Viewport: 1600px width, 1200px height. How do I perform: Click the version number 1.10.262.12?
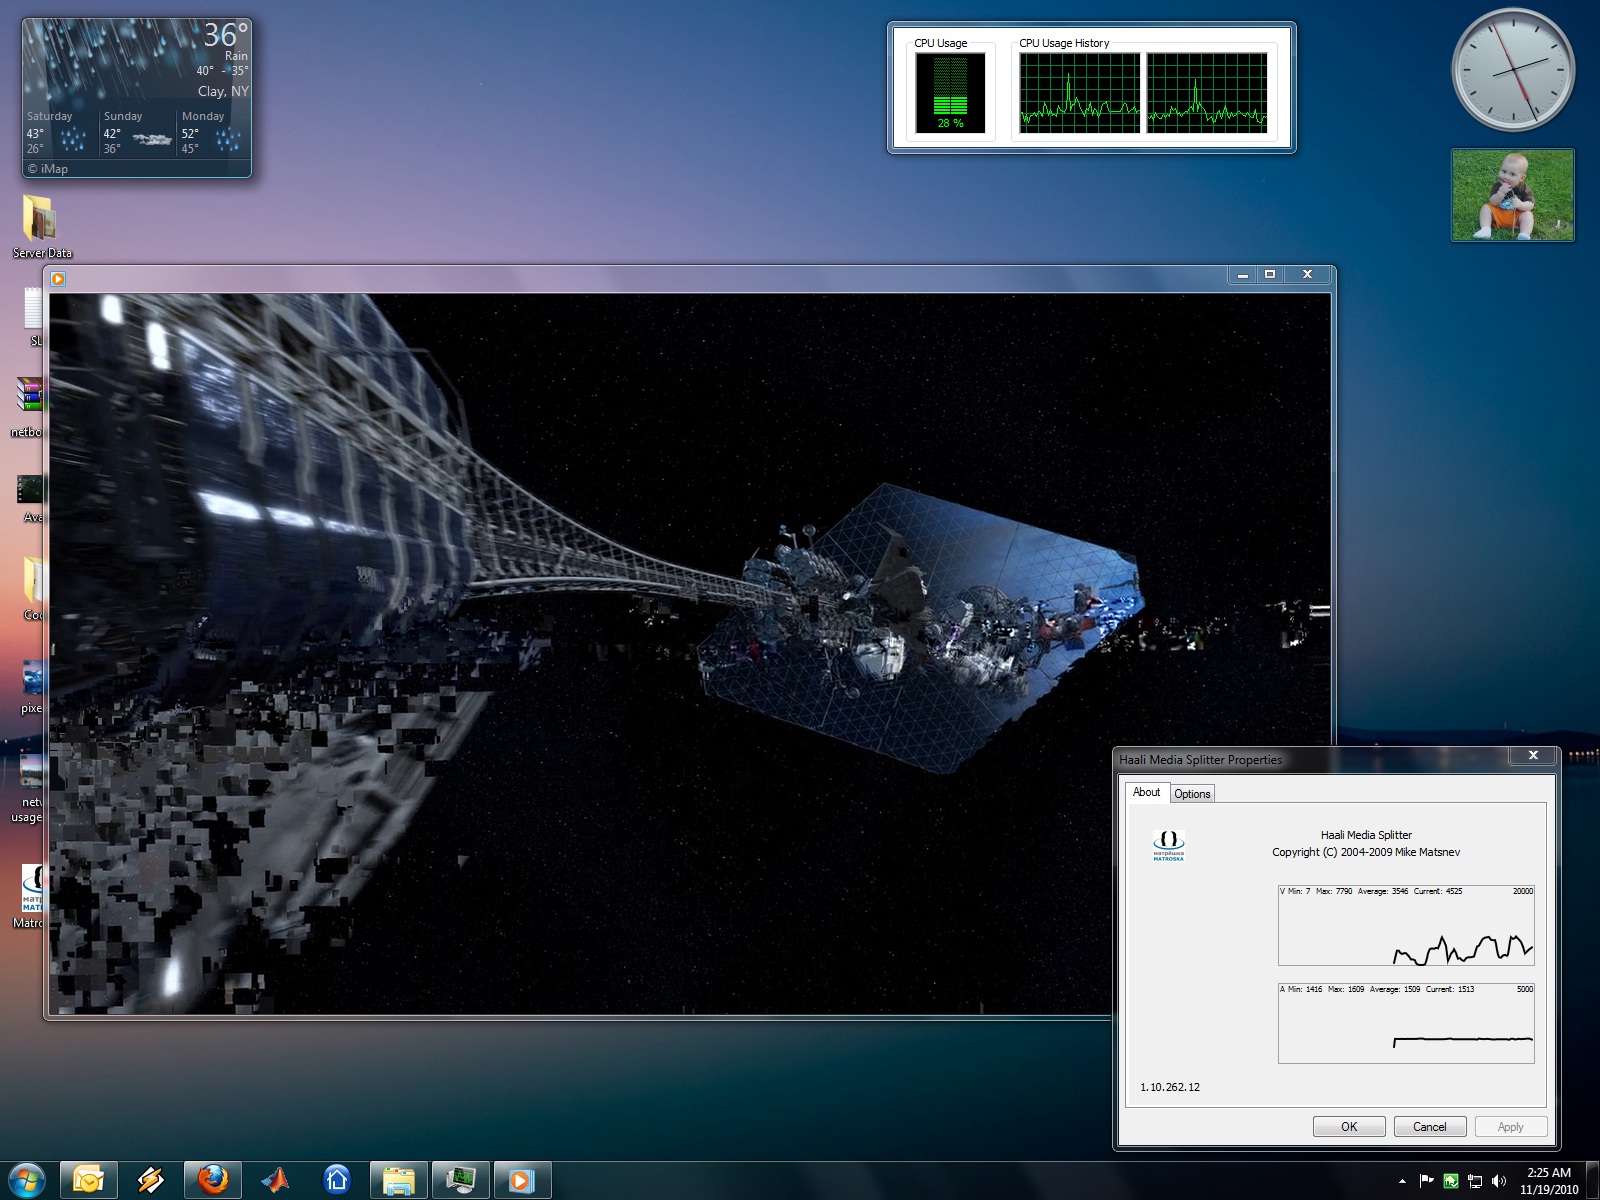tap(1170, 1087)
